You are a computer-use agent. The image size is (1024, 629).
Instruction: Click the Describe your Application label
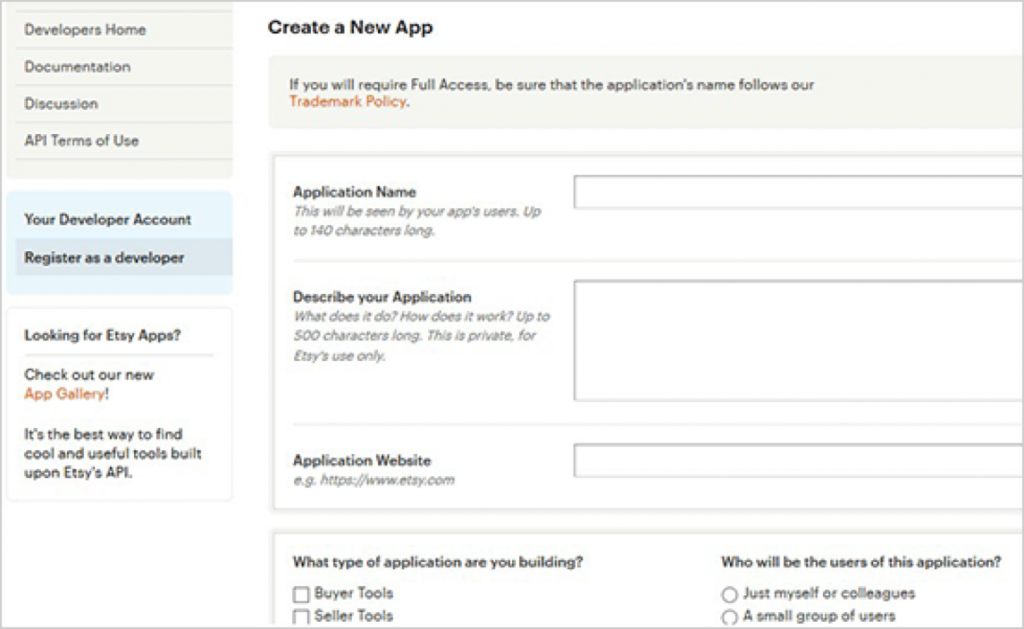point(382,297)
